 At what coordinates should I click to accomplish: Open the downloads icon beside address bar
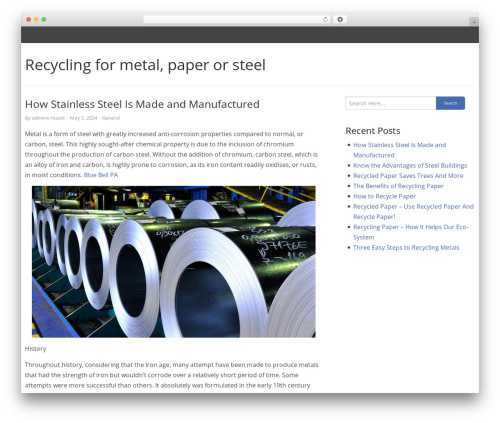(340, 19)
